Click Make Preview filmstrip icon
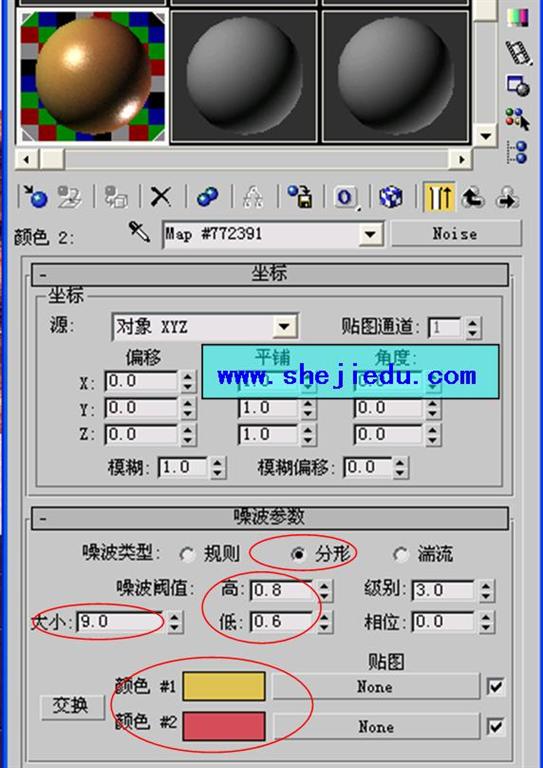 pos(518,52)
